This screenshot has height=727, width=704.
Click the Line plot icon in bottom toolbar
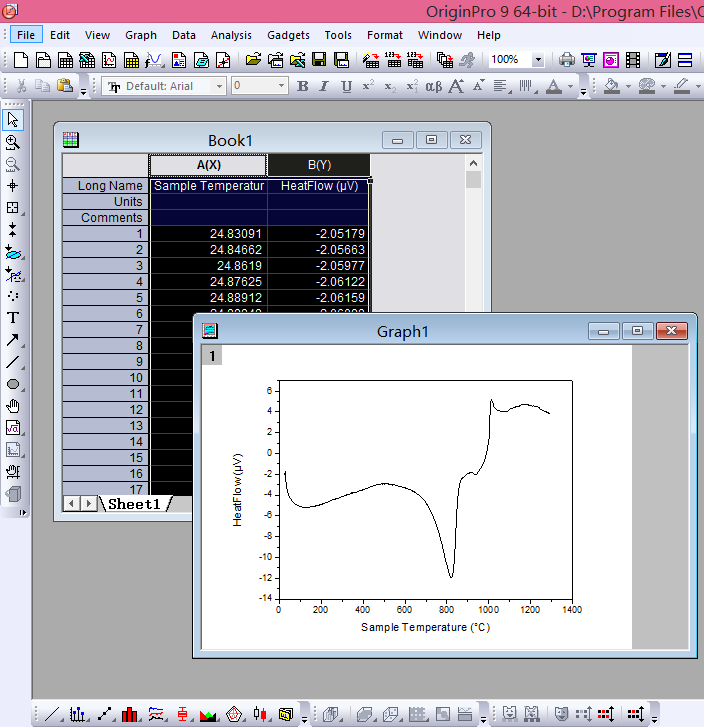53,714
